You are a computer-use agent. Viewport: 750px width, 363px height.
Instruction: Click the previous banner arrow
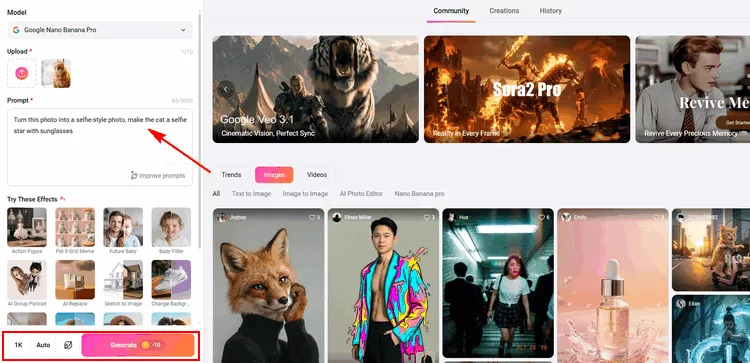tap(227, 89)
